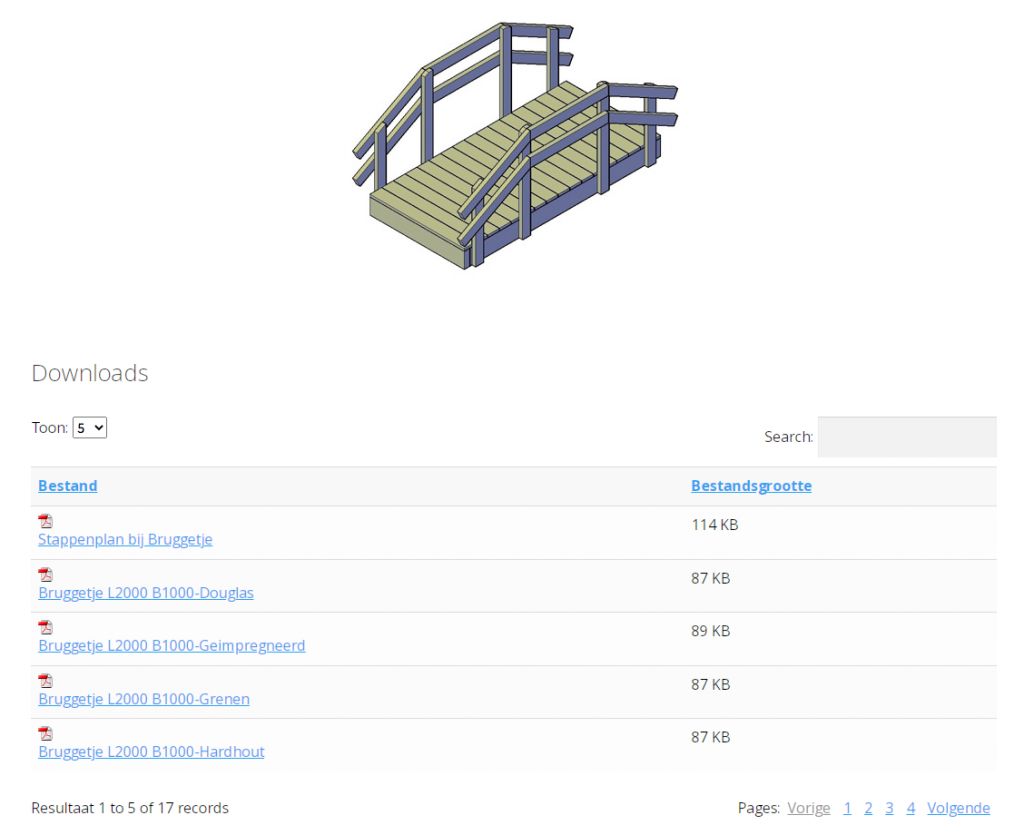
Task: Click PDF icon above Stappenplan bij Bruggetje
Action: point(45,521)
